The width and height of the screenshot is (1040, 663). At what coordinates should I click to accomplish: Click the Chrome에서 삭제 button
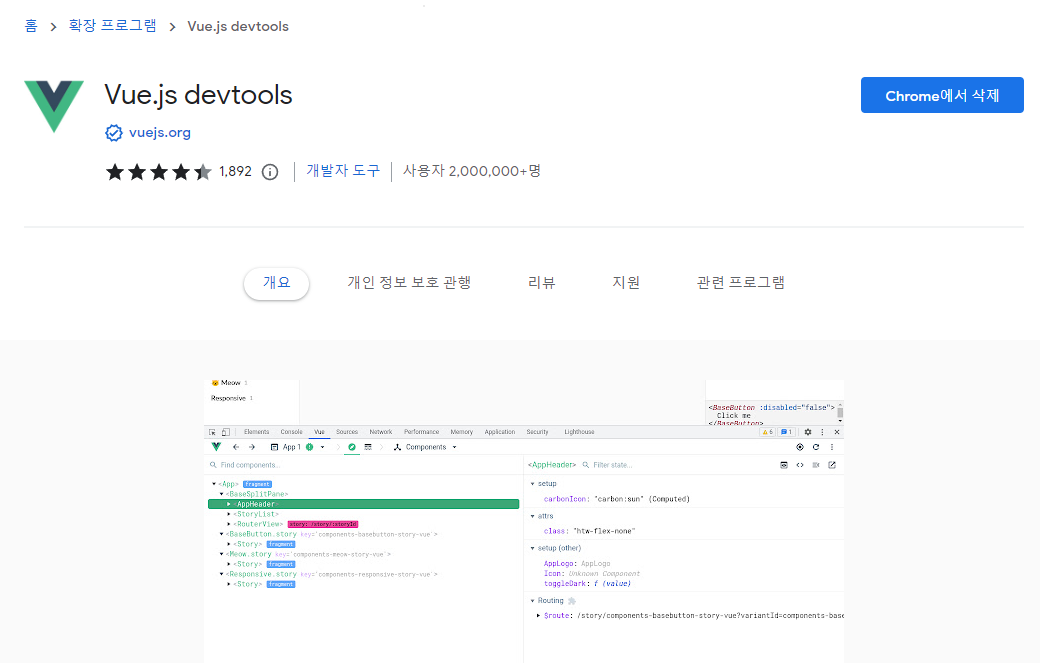(x=942, y=95)
